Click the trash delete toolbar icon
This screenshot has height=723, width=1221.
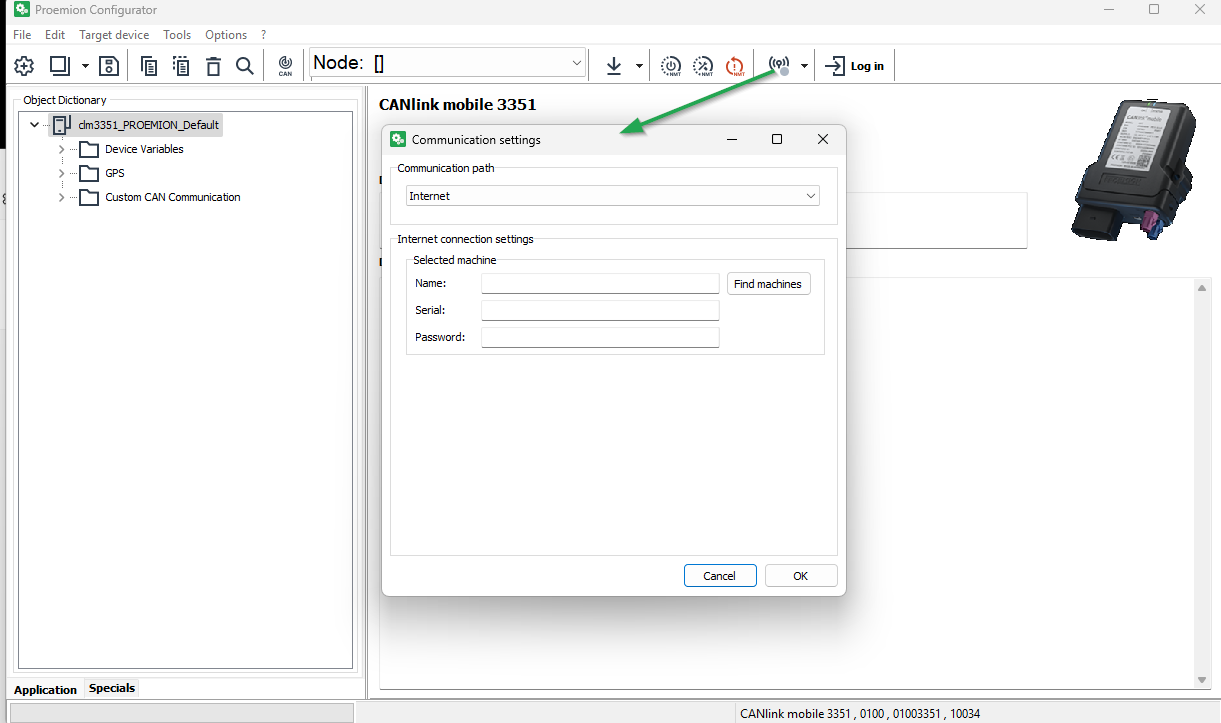coord(213,66)
